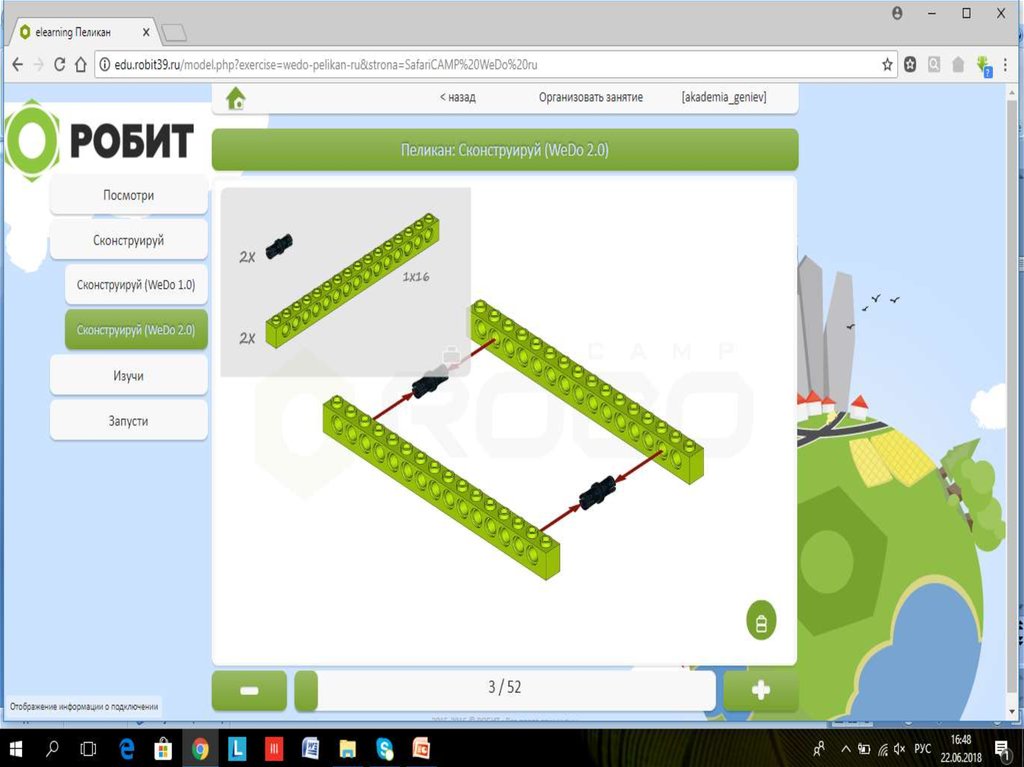Click browser forward arrow
1024x767 pixels.
click(x=39, y=64)
